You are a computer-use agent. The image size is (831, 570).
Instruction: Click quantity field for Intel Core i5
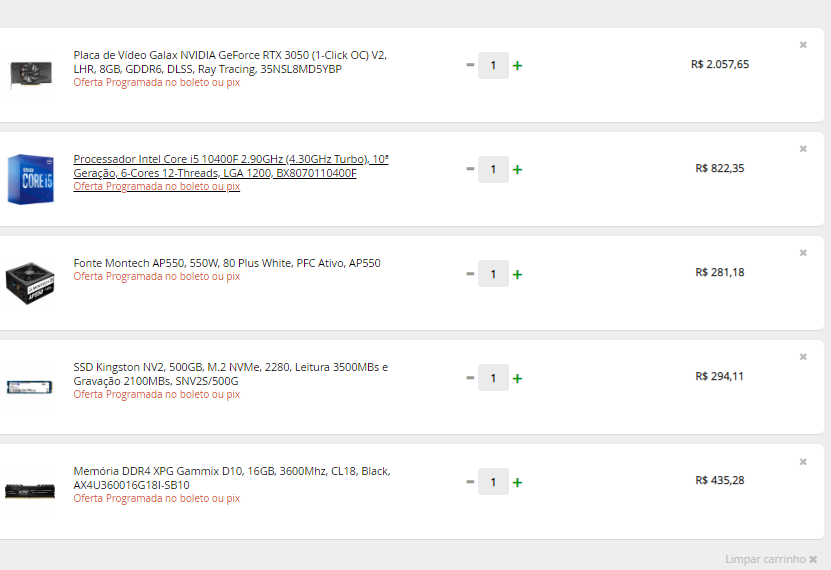click(493, 169)
